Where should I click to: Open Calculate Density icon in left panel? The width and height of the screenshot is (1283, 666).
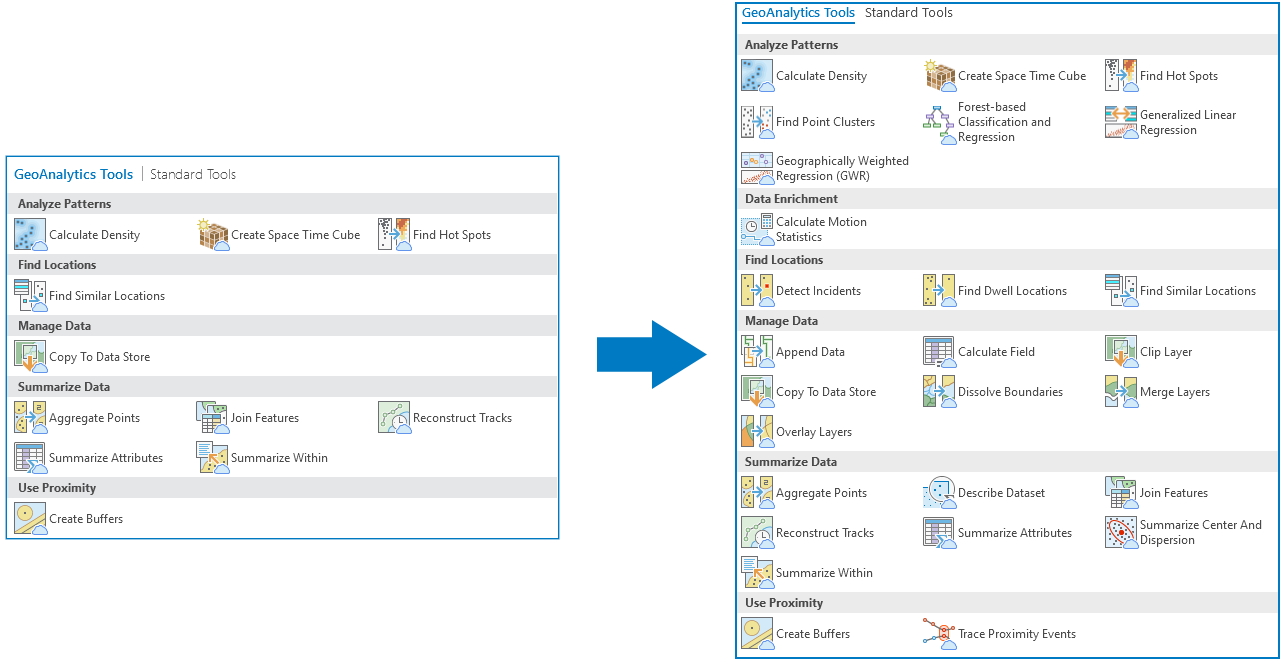click(30, 235)
